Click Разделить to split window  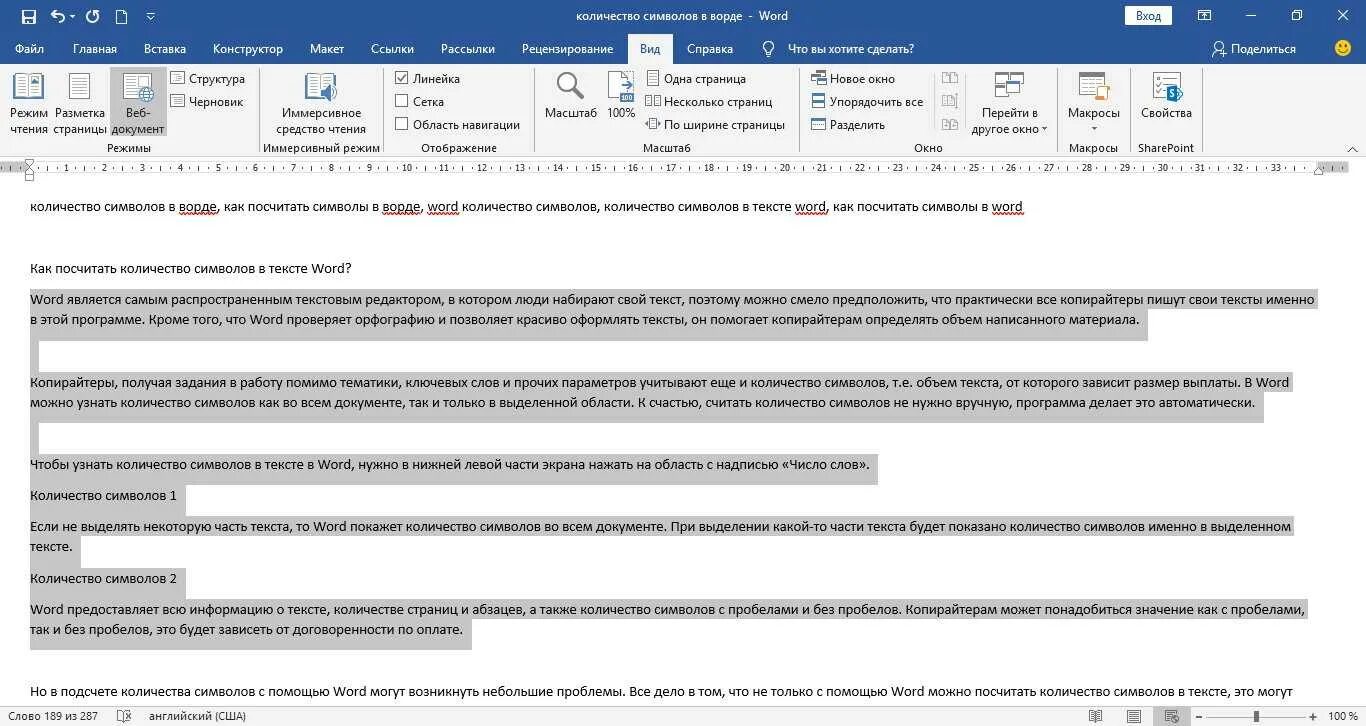tap(848, 124)
